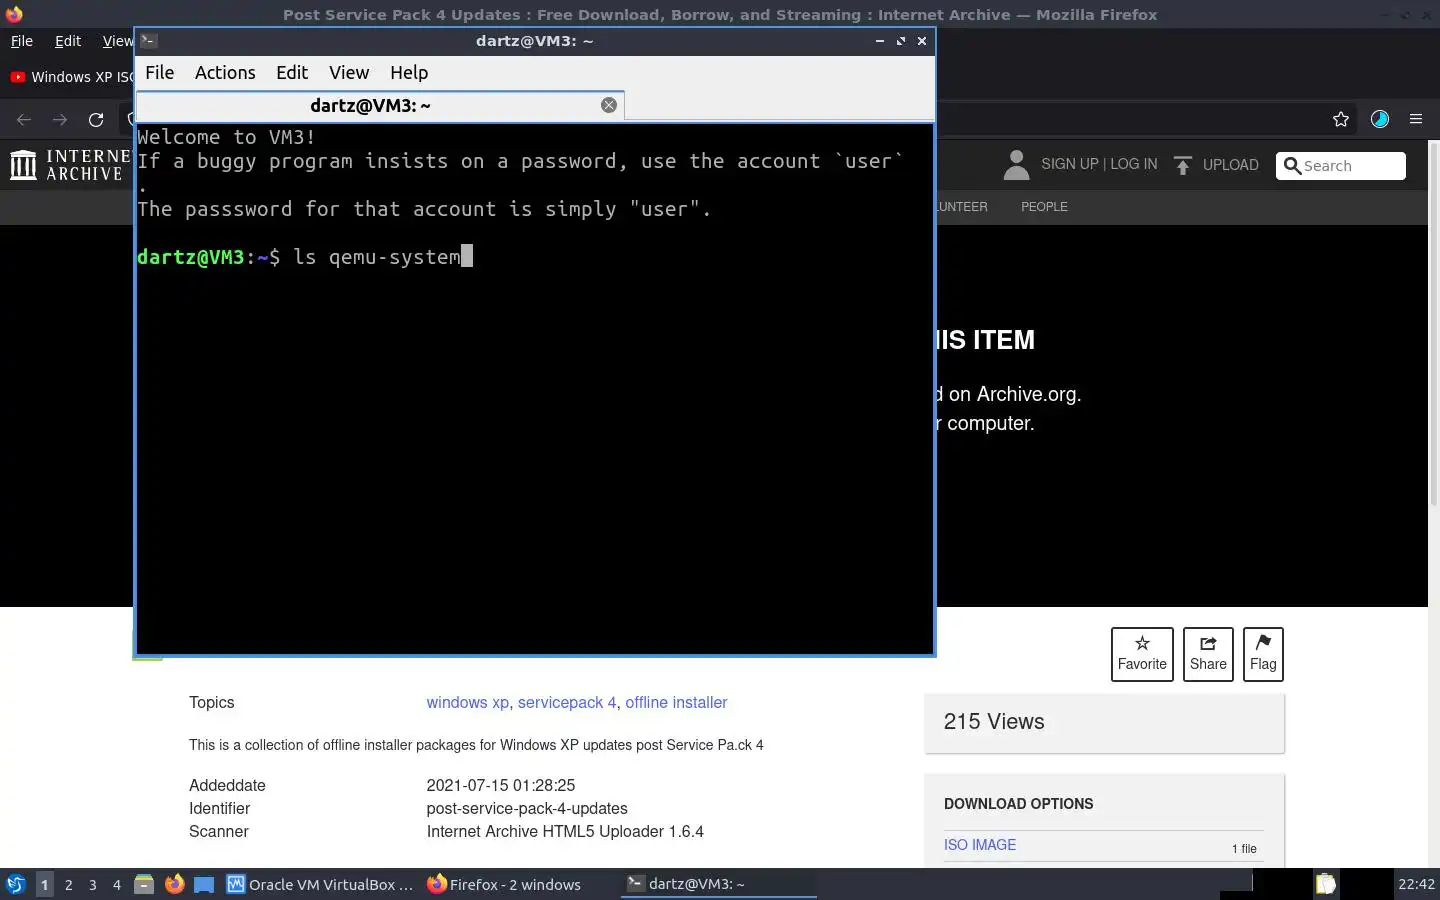Click the Firefox back arrow
Image resolution: width=1440 pixels, height=900 pixels.
[x=24, y=120]
